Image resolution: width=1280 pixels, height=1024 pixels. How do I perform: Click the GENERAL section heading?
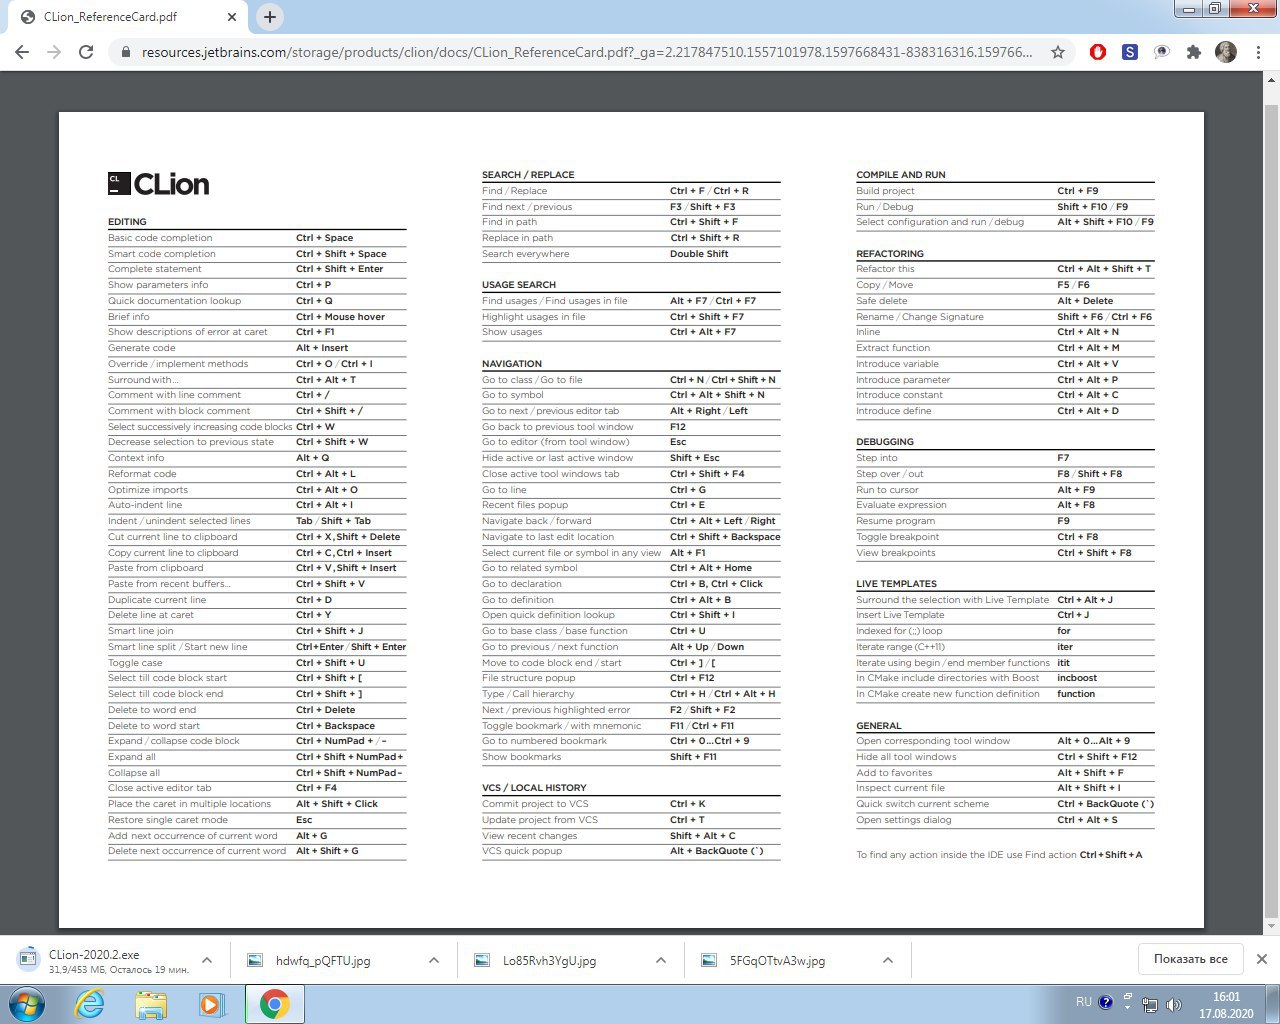tap(879, 726)
